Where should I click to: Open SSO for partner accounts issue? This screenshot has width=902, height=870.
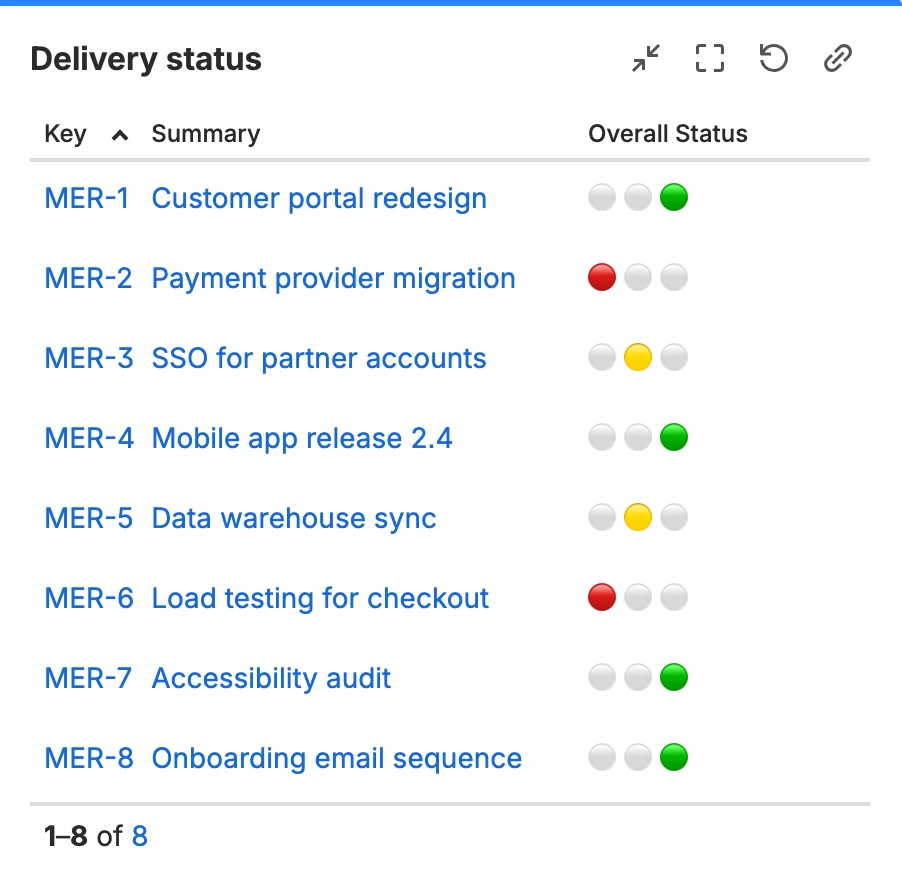point(319,358)
